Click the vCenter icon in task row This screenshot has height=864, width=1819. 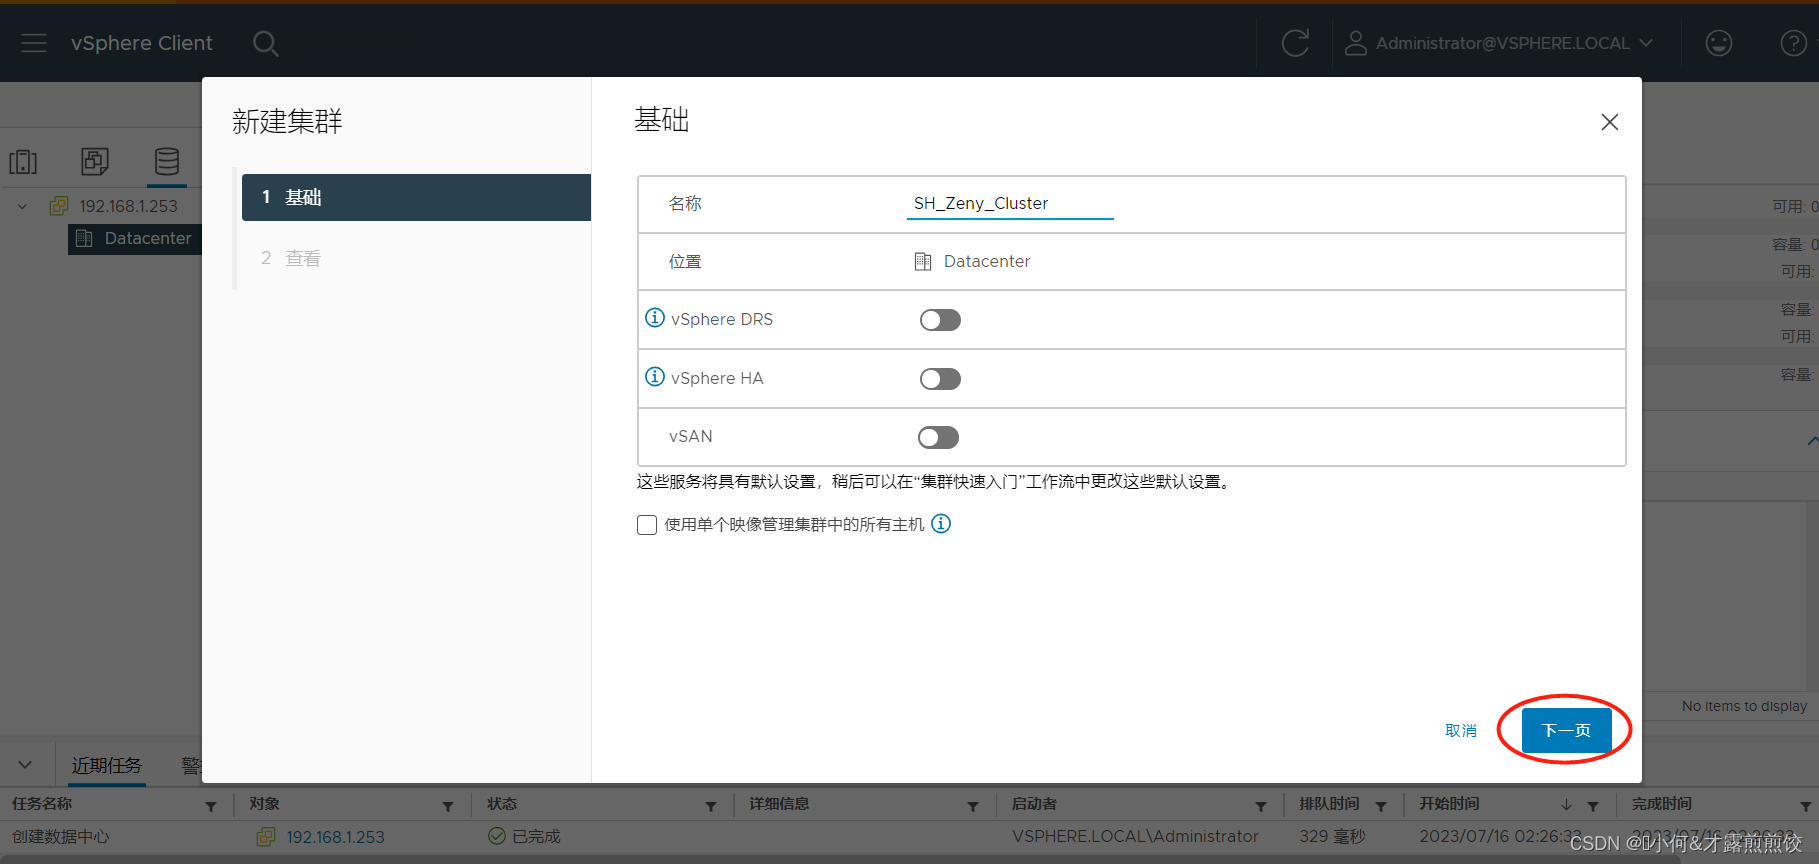[266, 836]
